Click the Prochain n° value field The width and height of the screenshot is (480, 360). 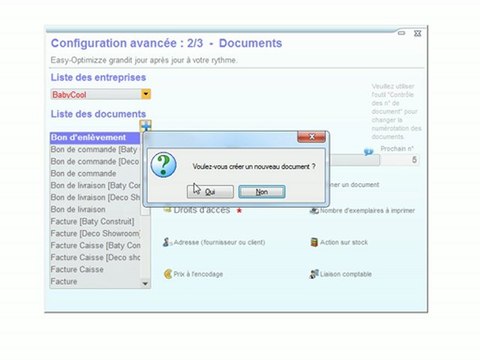pyautogui.click(x=399, y=160)
